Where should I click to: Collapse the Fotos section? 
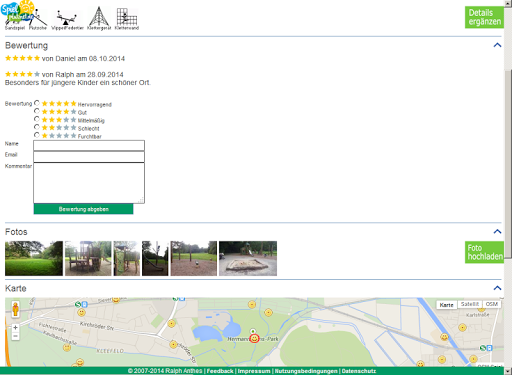coord(497,231)
